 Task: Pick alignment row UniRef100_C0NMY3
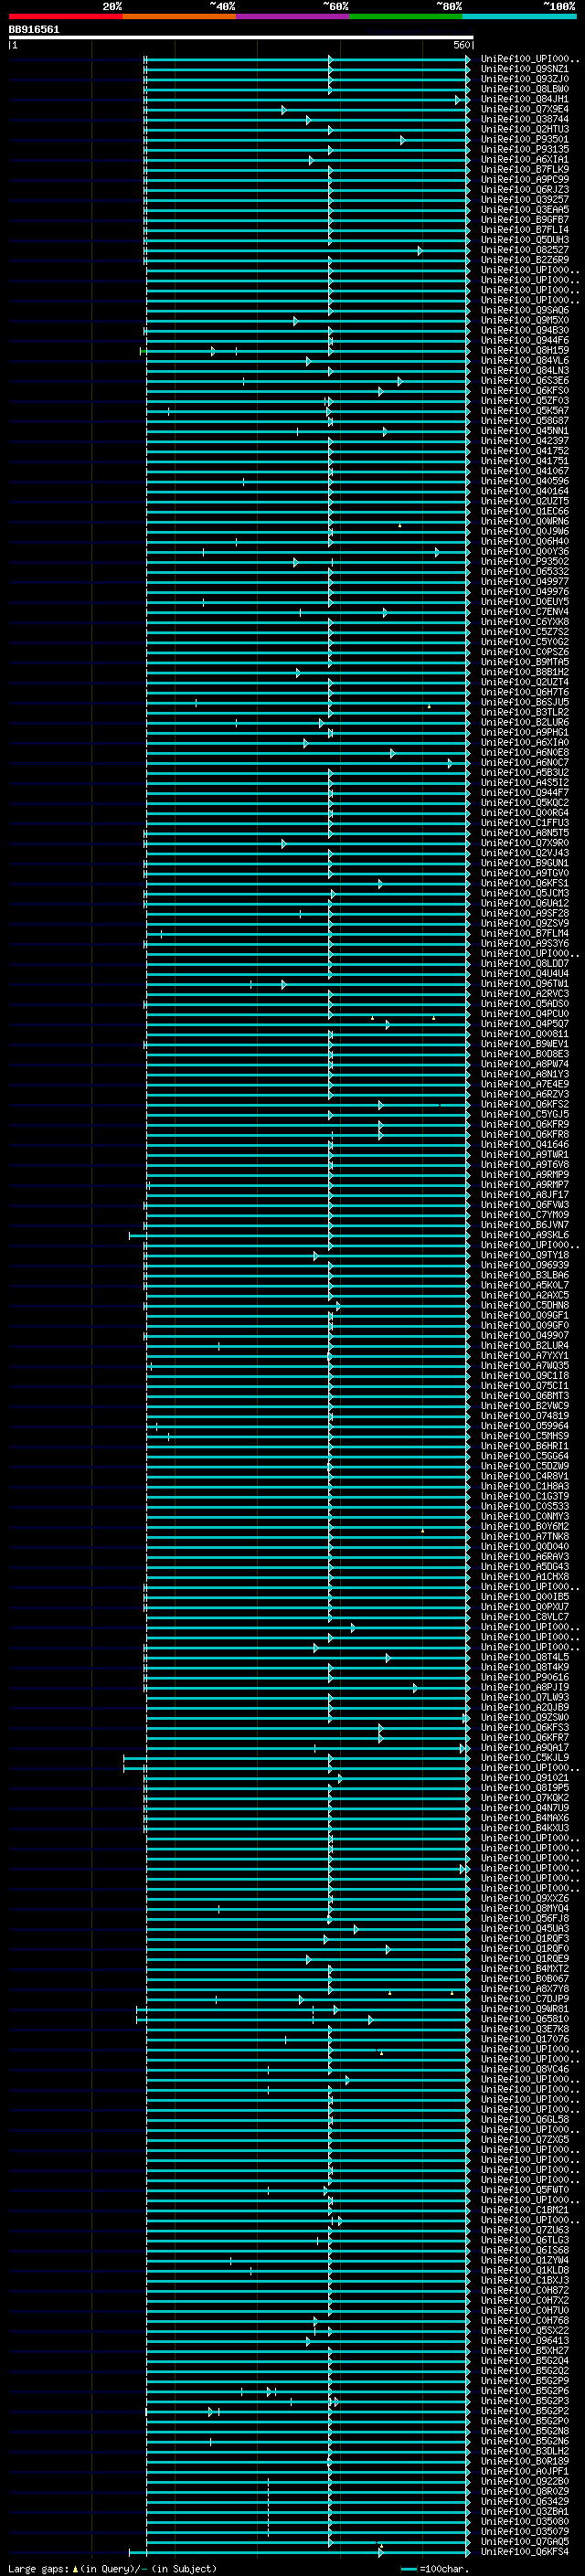coord(524,1516)
